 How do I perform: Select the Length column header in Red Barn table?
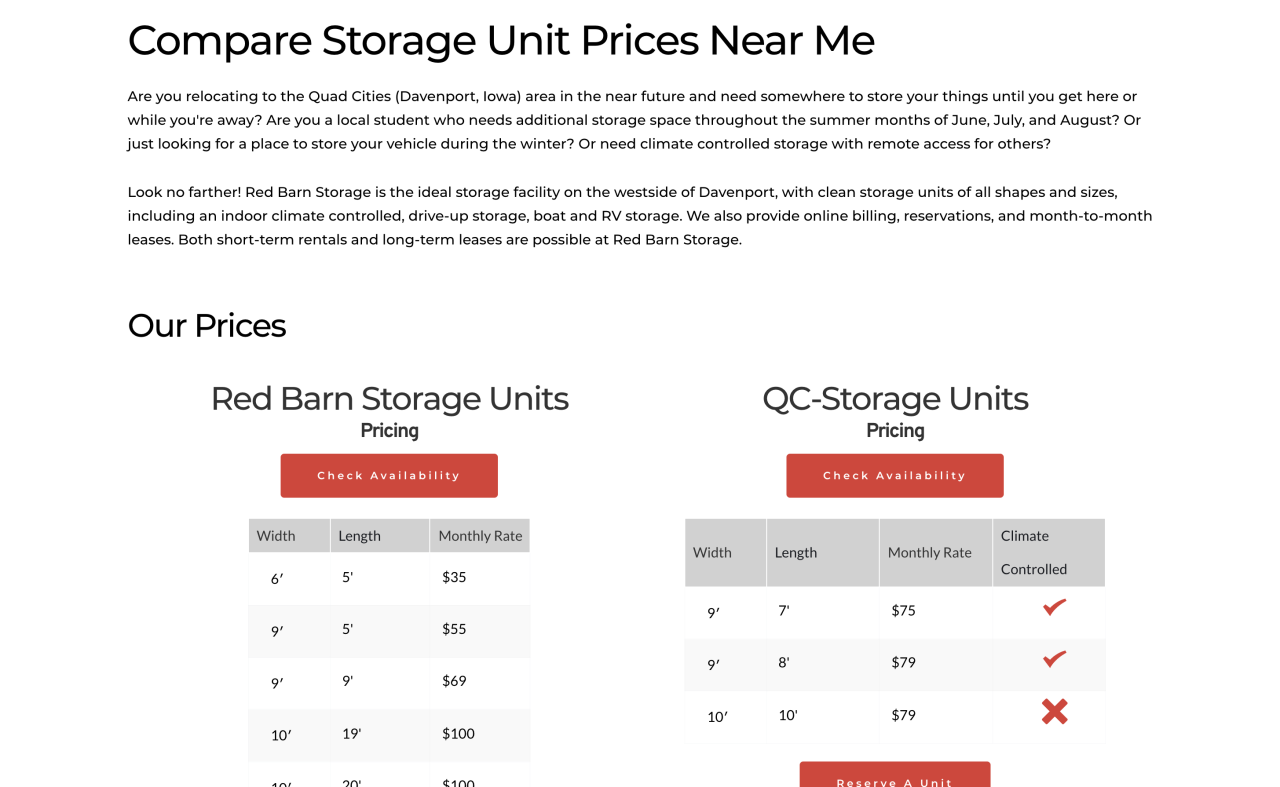pos(360,535)
